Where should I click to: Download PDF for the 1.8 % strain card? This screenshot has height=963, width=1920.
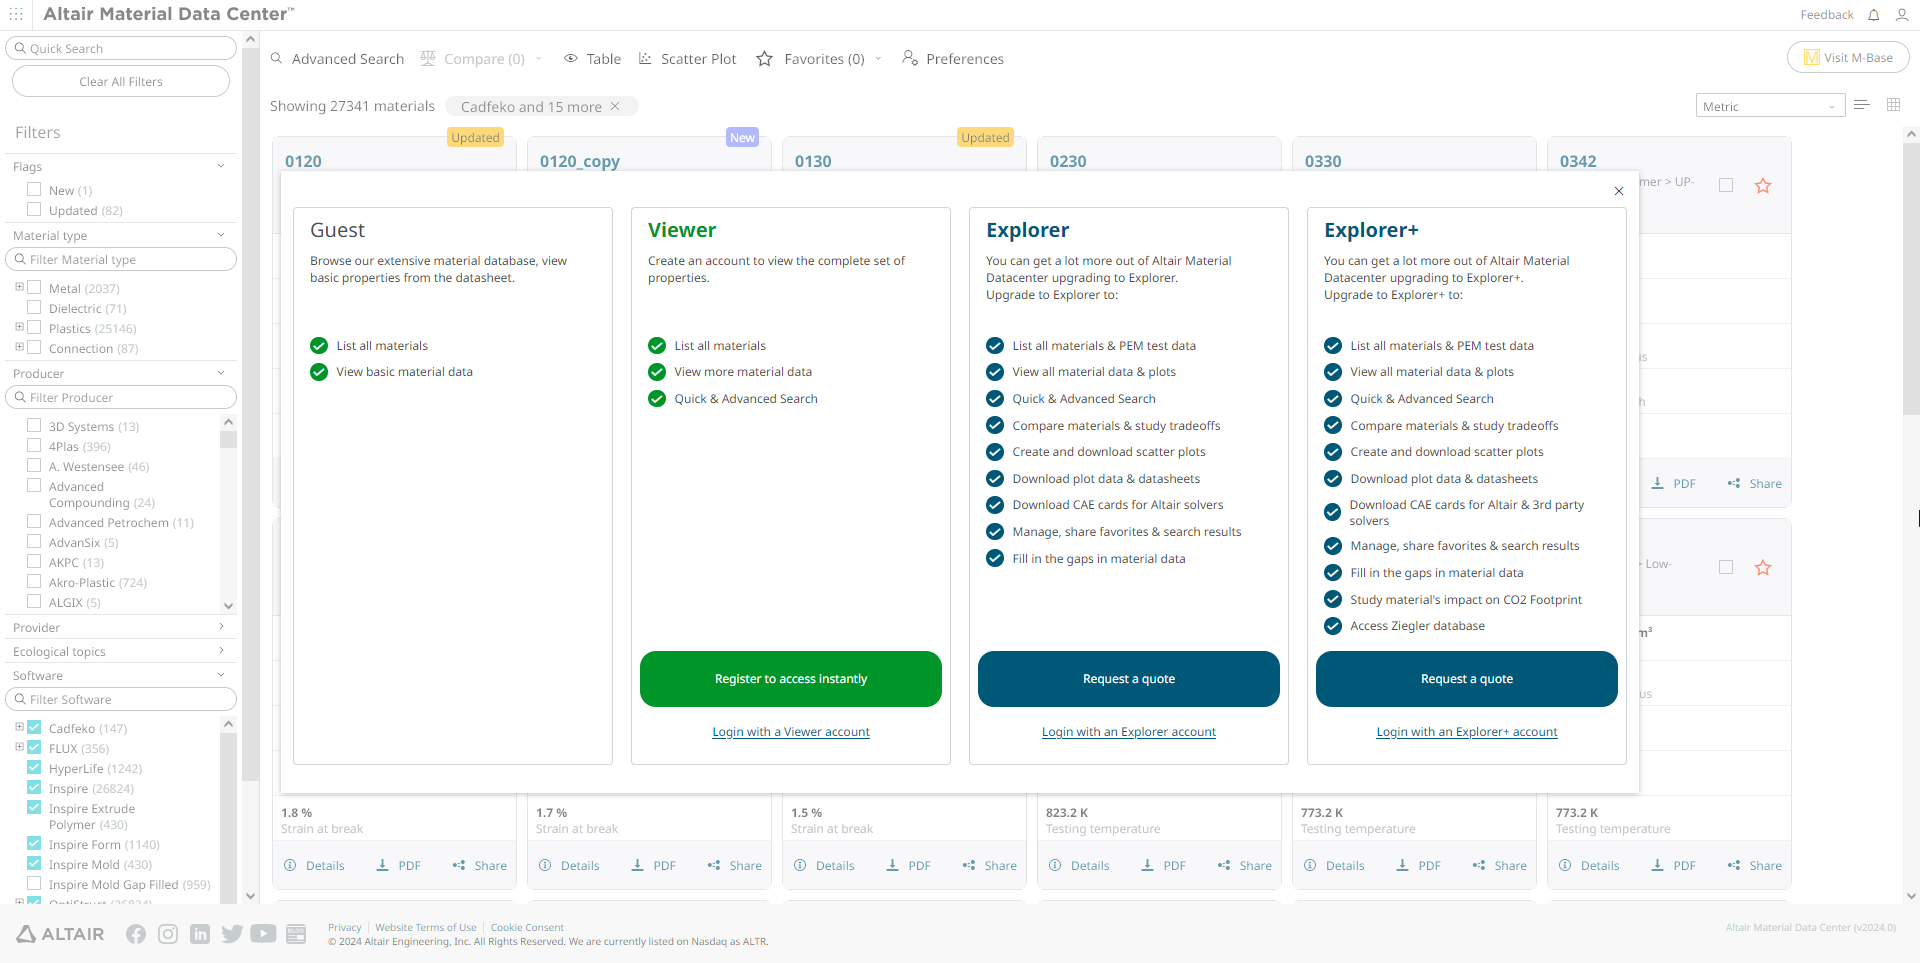tap(398, 866)
